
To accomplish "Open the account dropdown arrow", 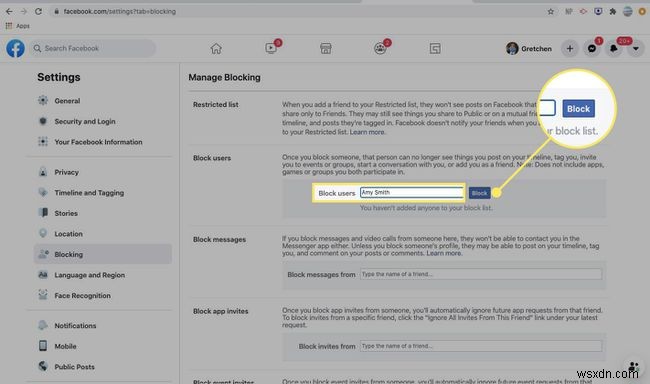I will (x=635, y=49).
